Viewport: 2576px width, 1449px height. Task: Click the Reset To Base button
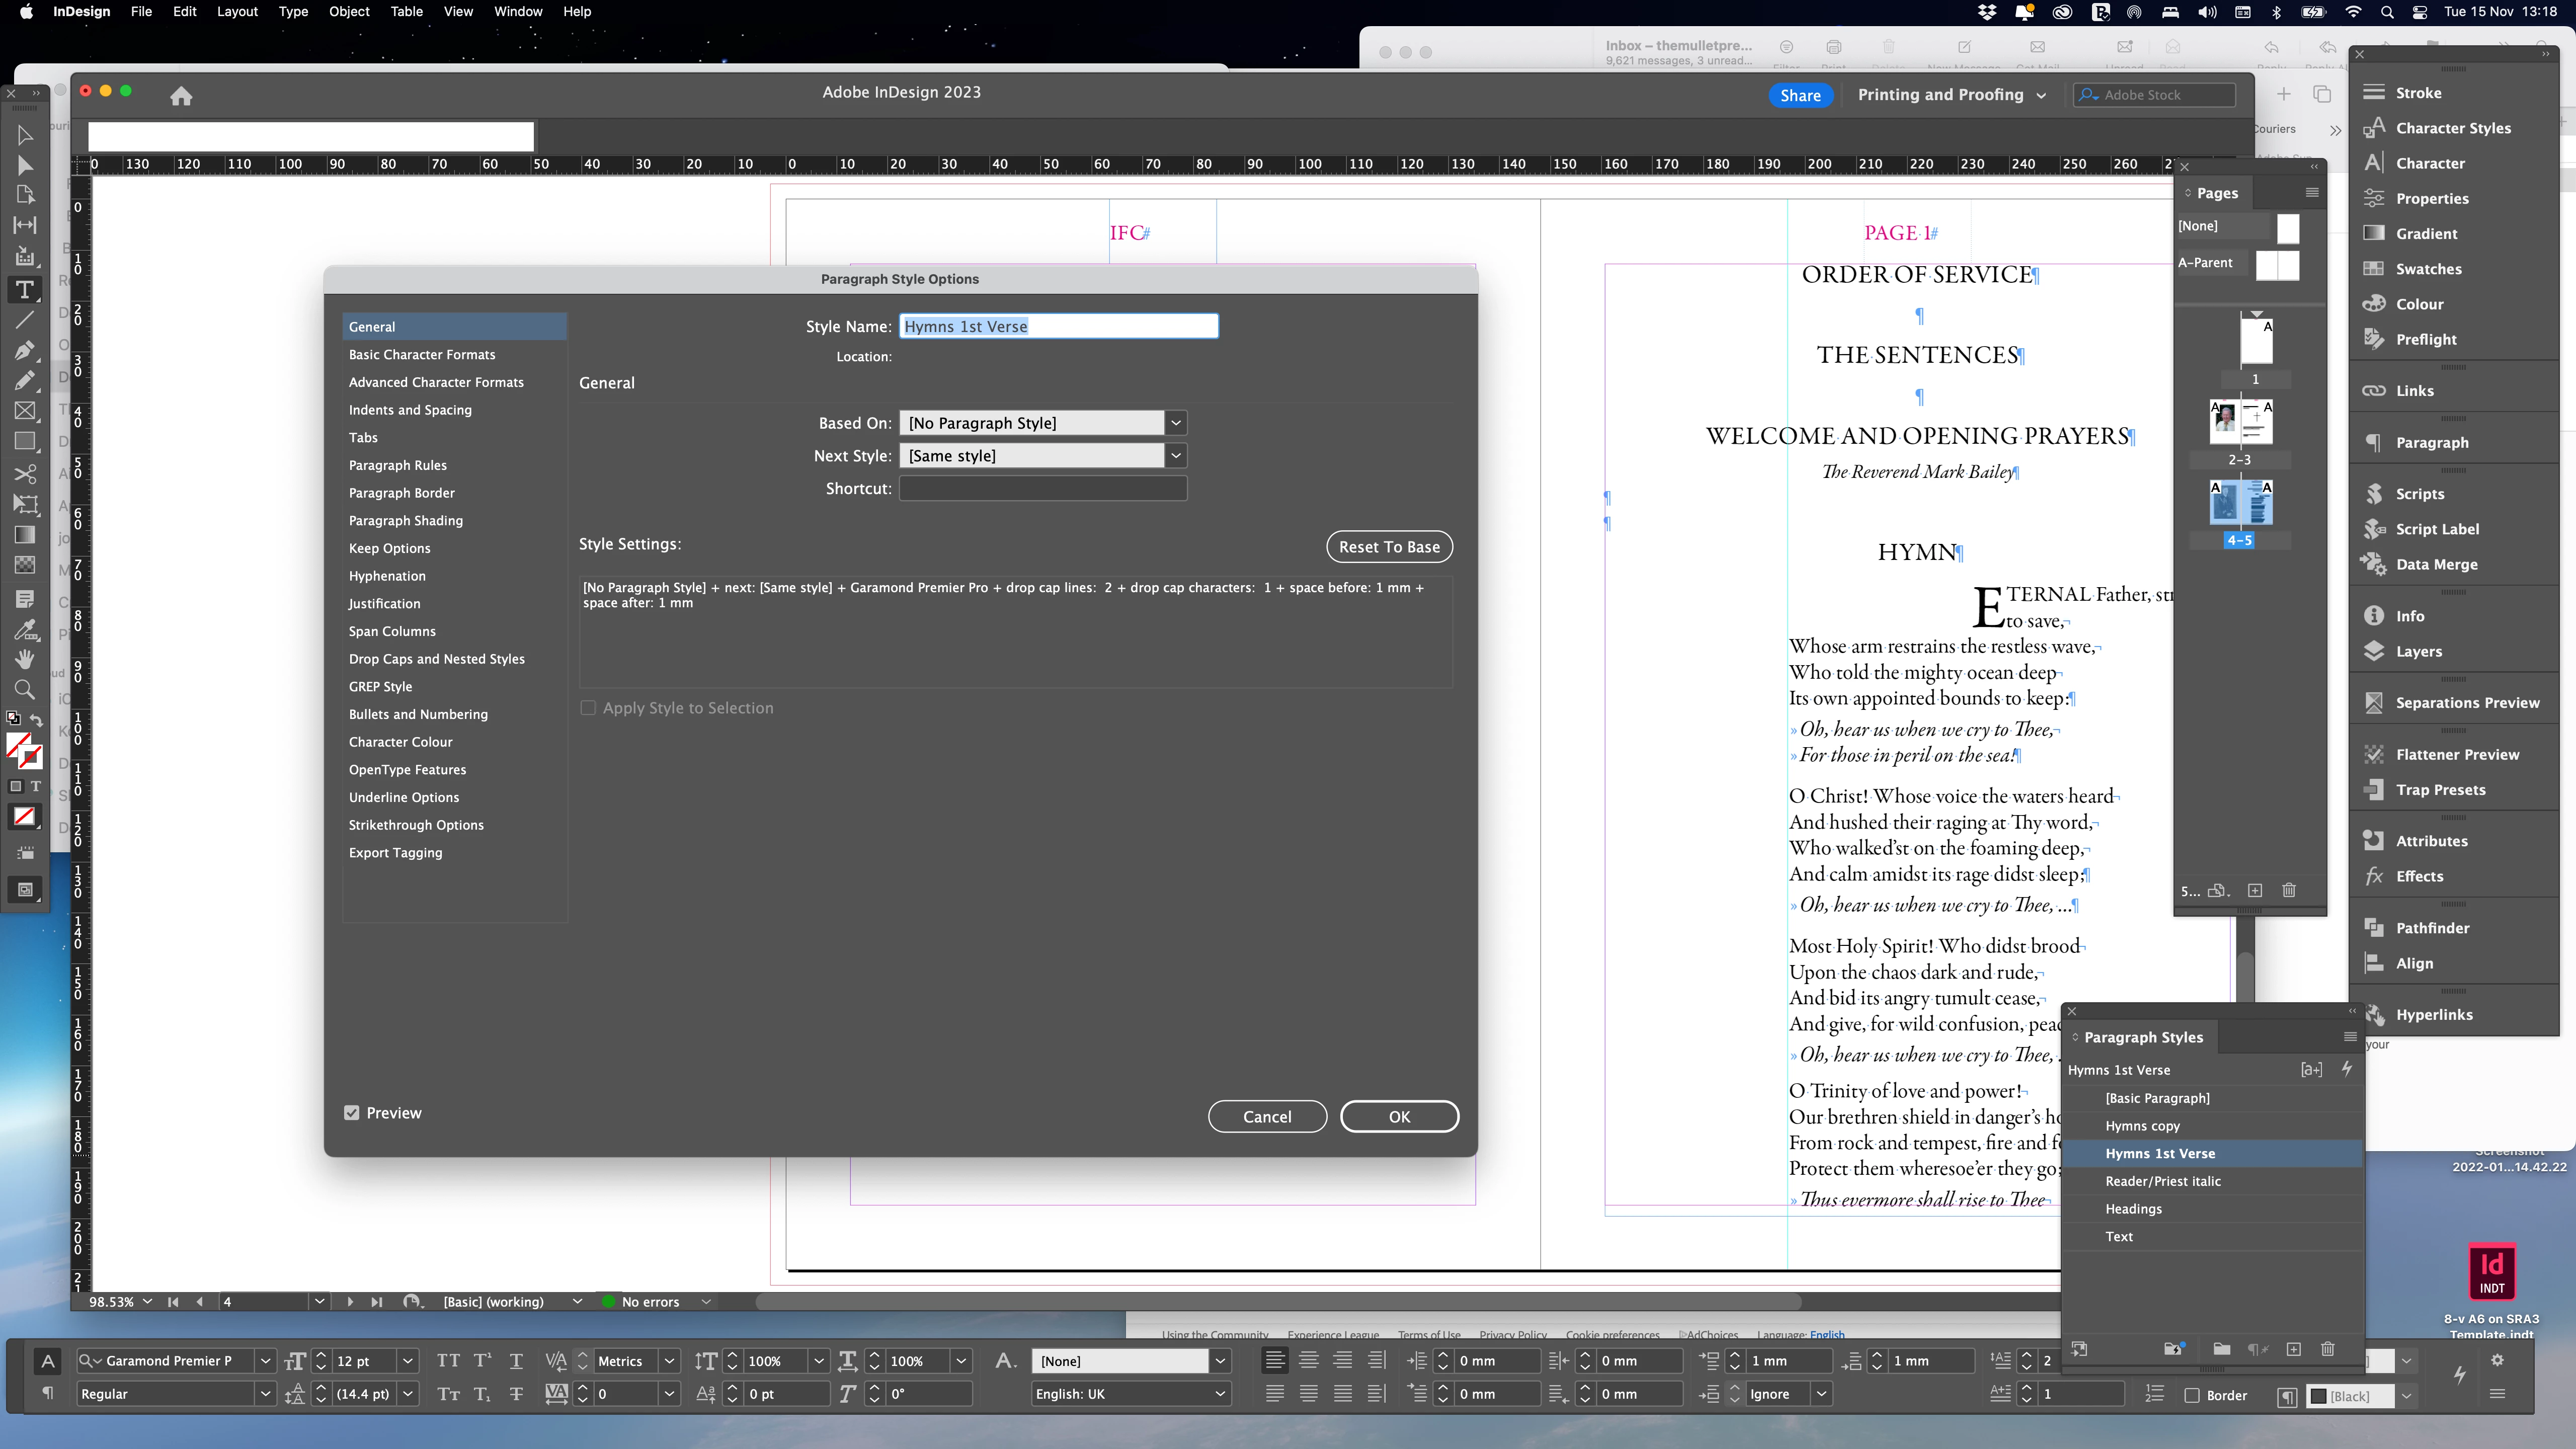[x=1388, y=547]
